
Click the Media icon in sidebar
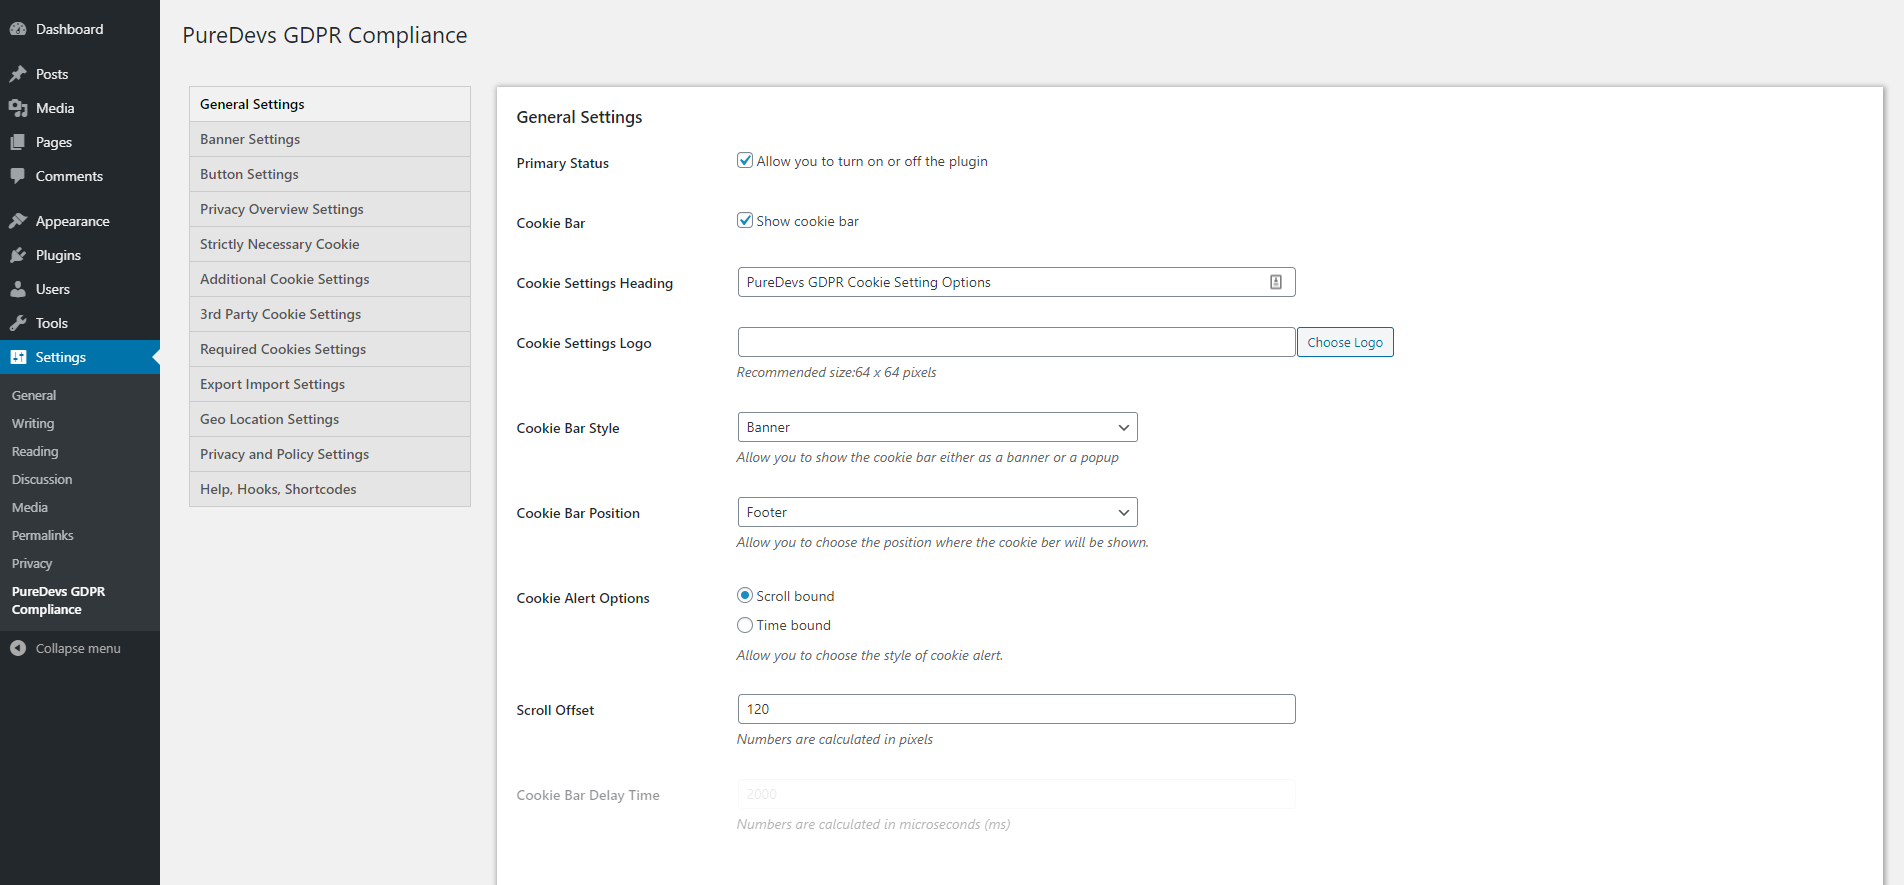pos(18,108)
